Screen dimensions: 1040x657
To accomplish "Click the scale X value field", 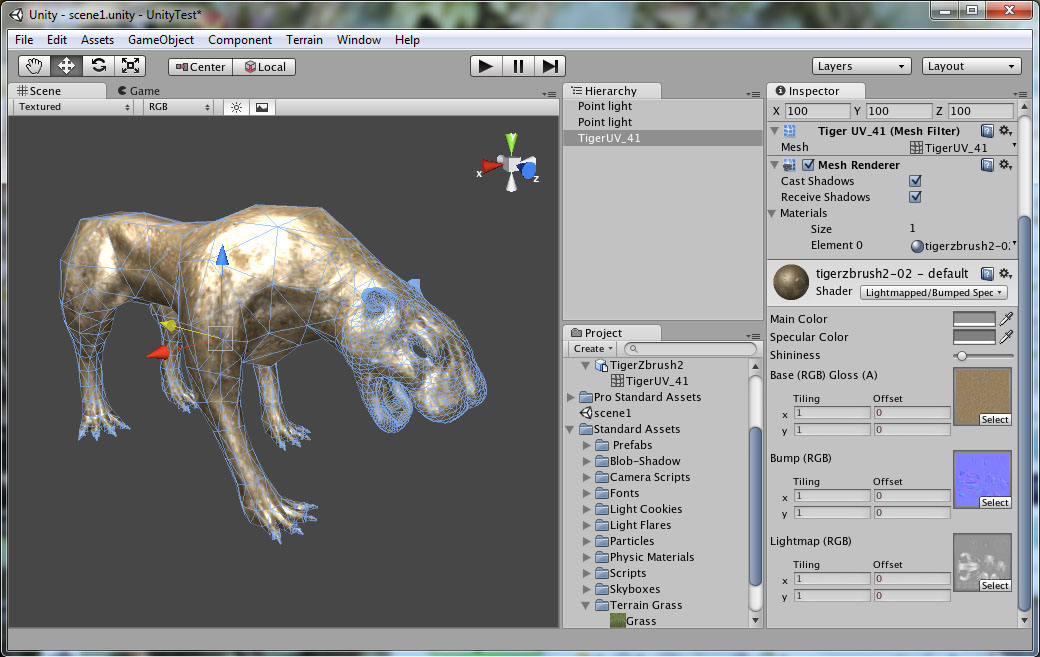I will pyautogui.click(x=817, y=111).
